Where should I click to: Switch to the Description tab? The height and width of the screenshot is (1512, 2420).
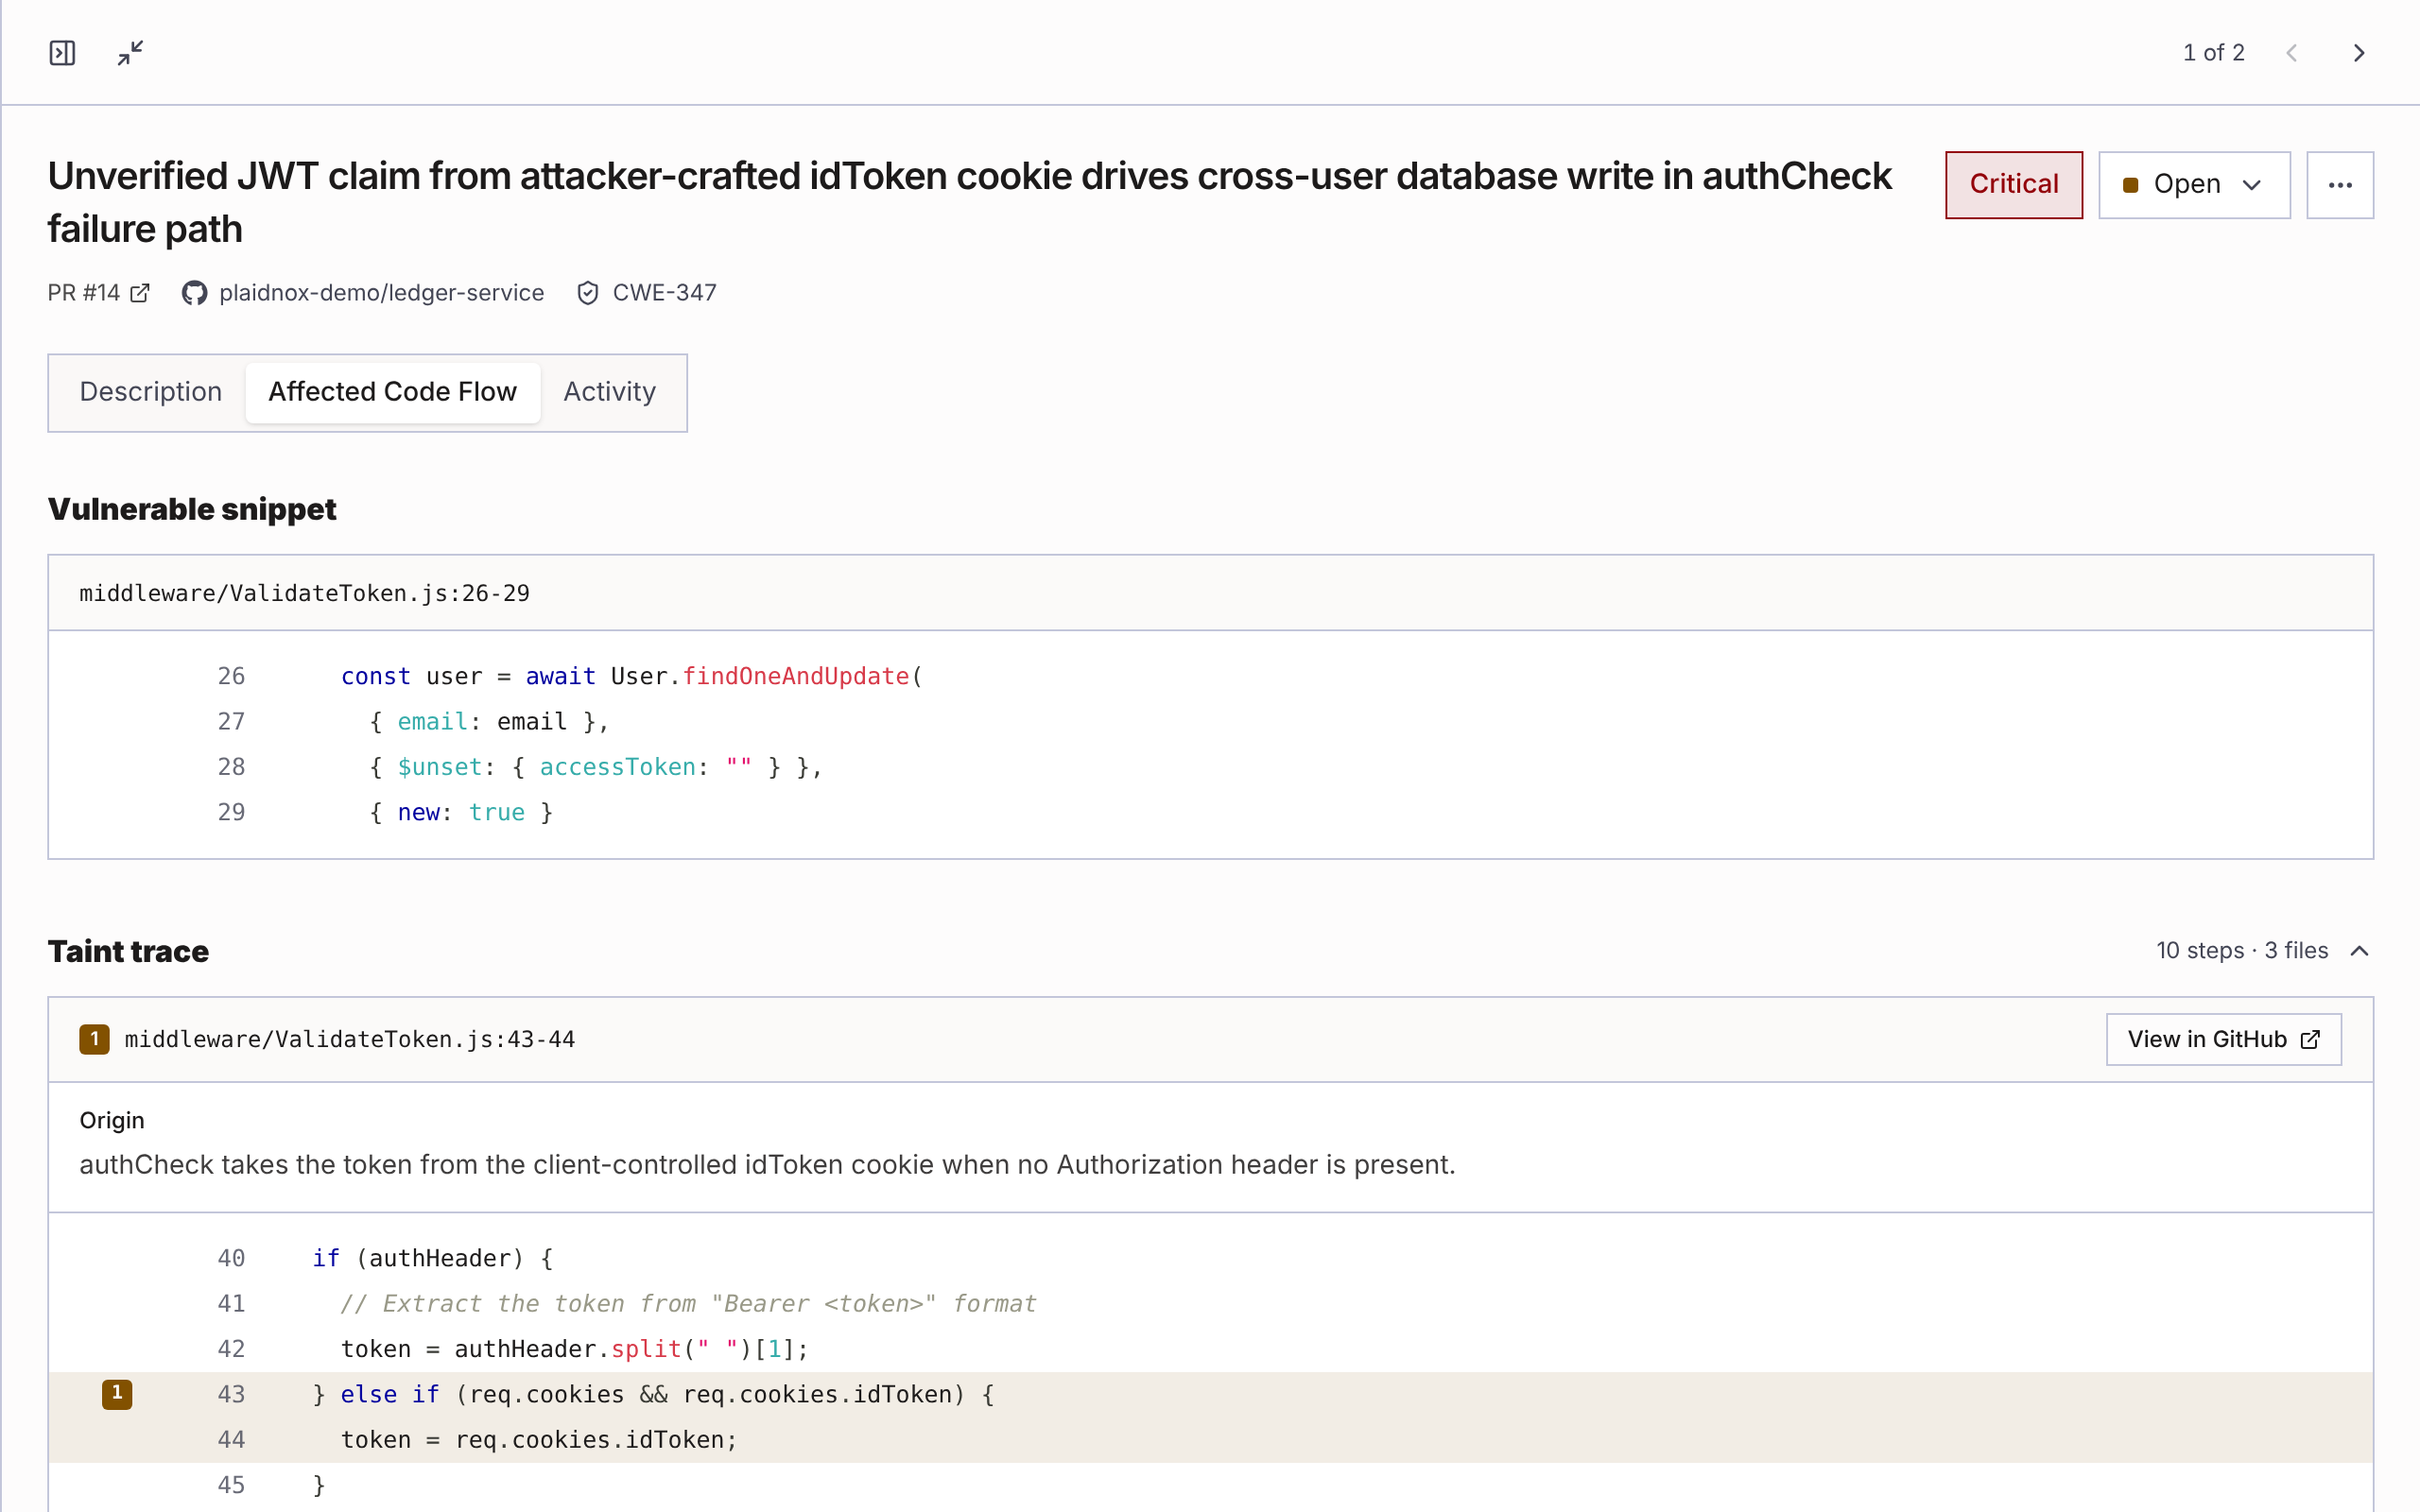151,392
